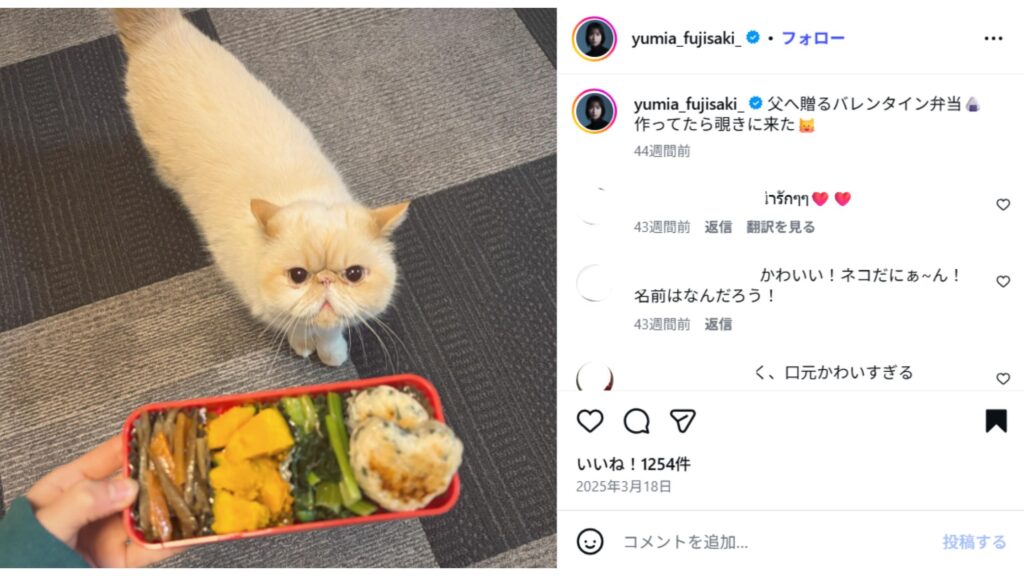
Task: Open likes list いいね！1254件
Action: click(633, 464)
